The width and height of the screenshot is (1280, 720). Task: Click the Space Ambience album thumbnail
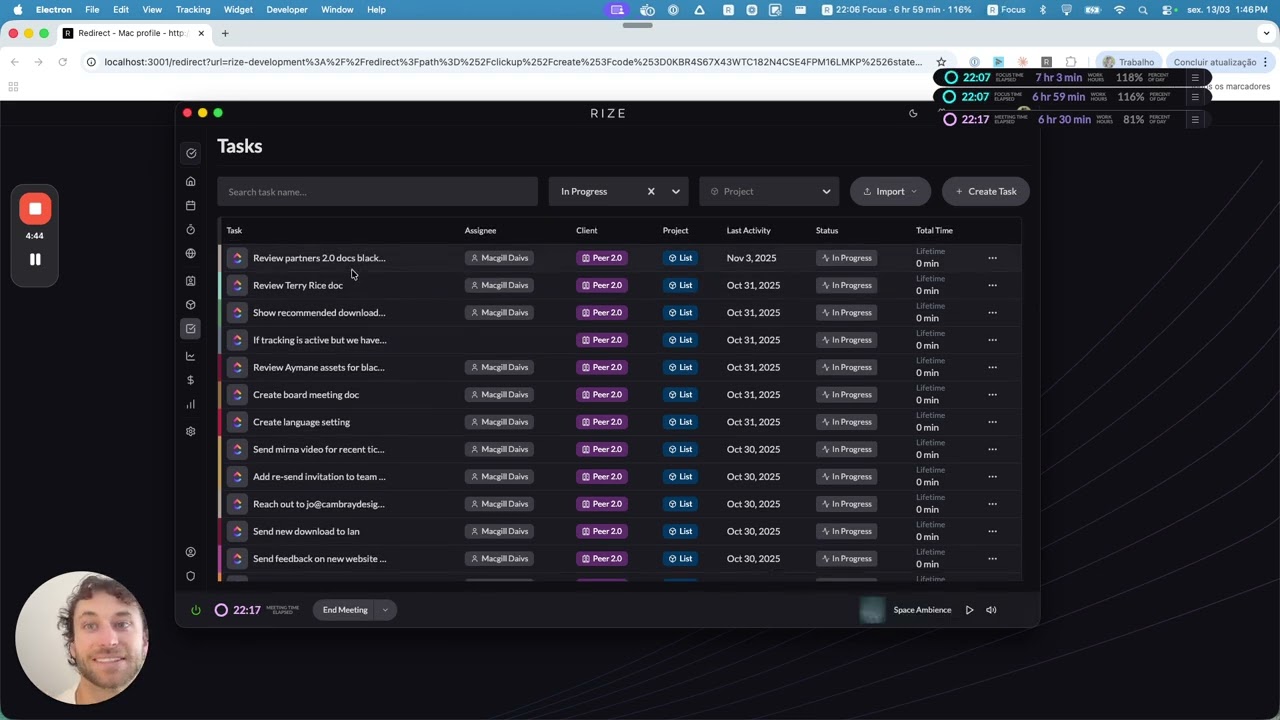coord(872,610)
